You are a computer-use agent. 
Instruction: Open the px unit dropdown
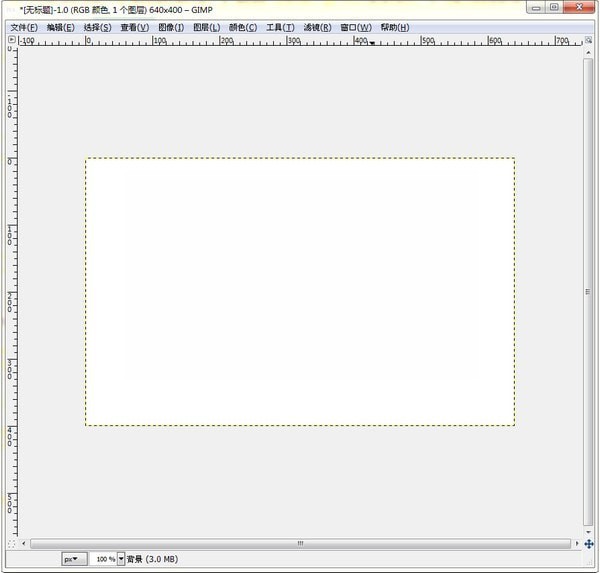pyautogui.click(x=74, y=559)
